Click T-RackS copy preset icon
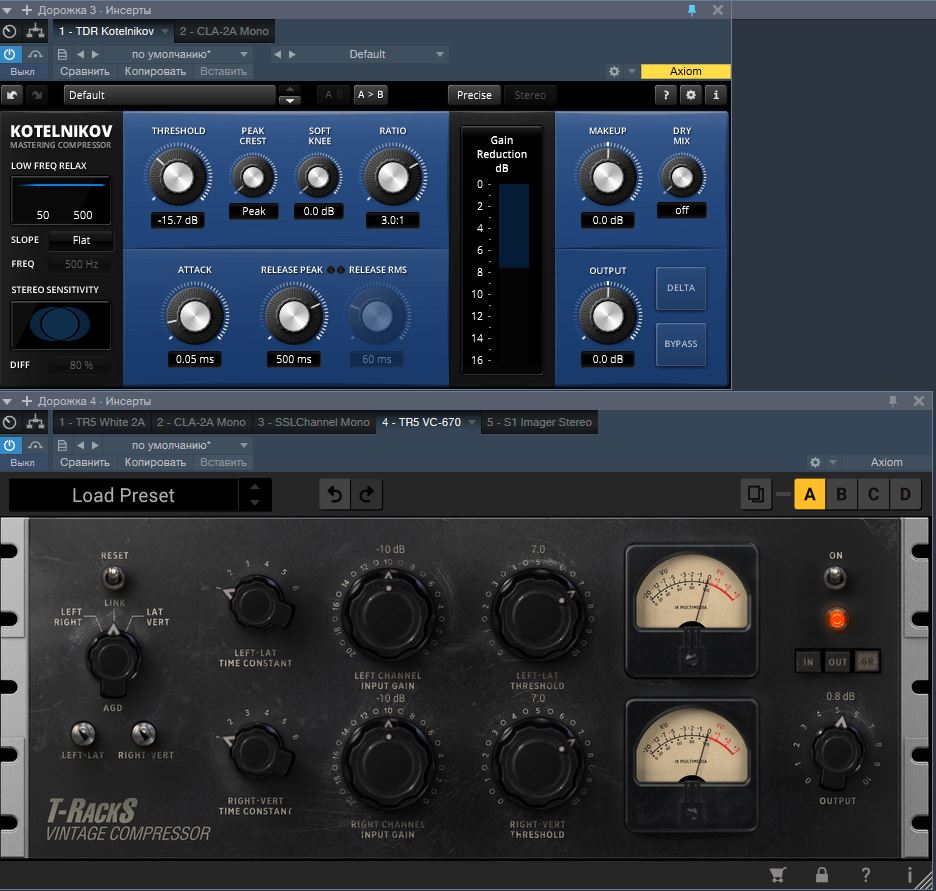This screenshot has width=936, height=891. pos(756,494)
